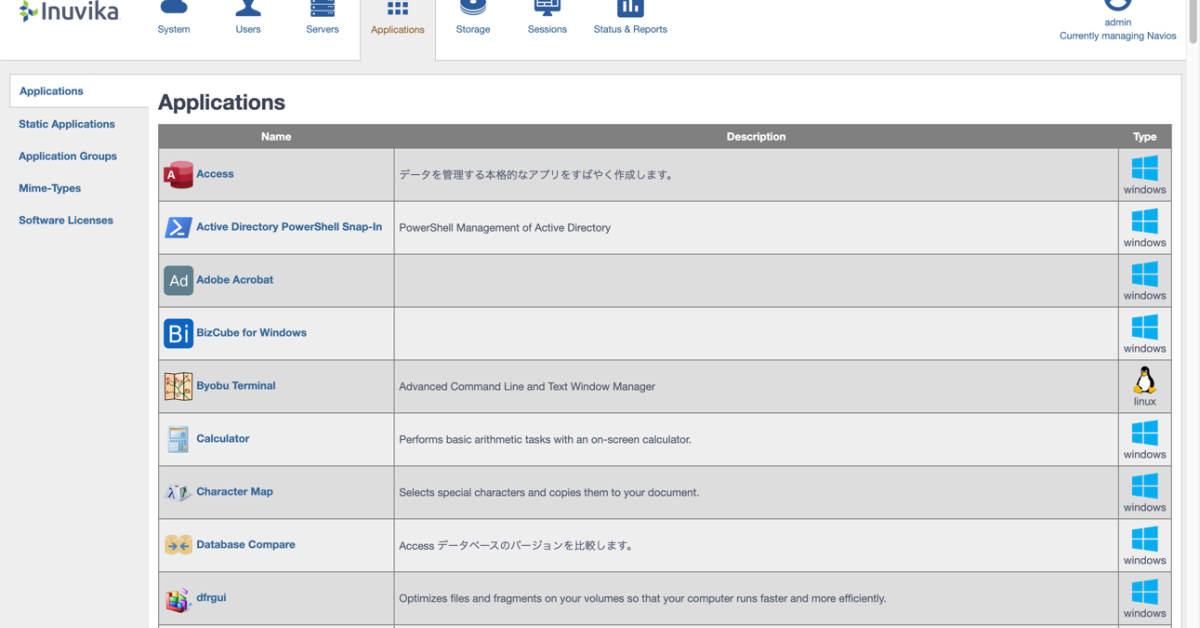1200x628 pixels.
Task: Click 'Currently managing Navios' text
Action: [1118, 36]
